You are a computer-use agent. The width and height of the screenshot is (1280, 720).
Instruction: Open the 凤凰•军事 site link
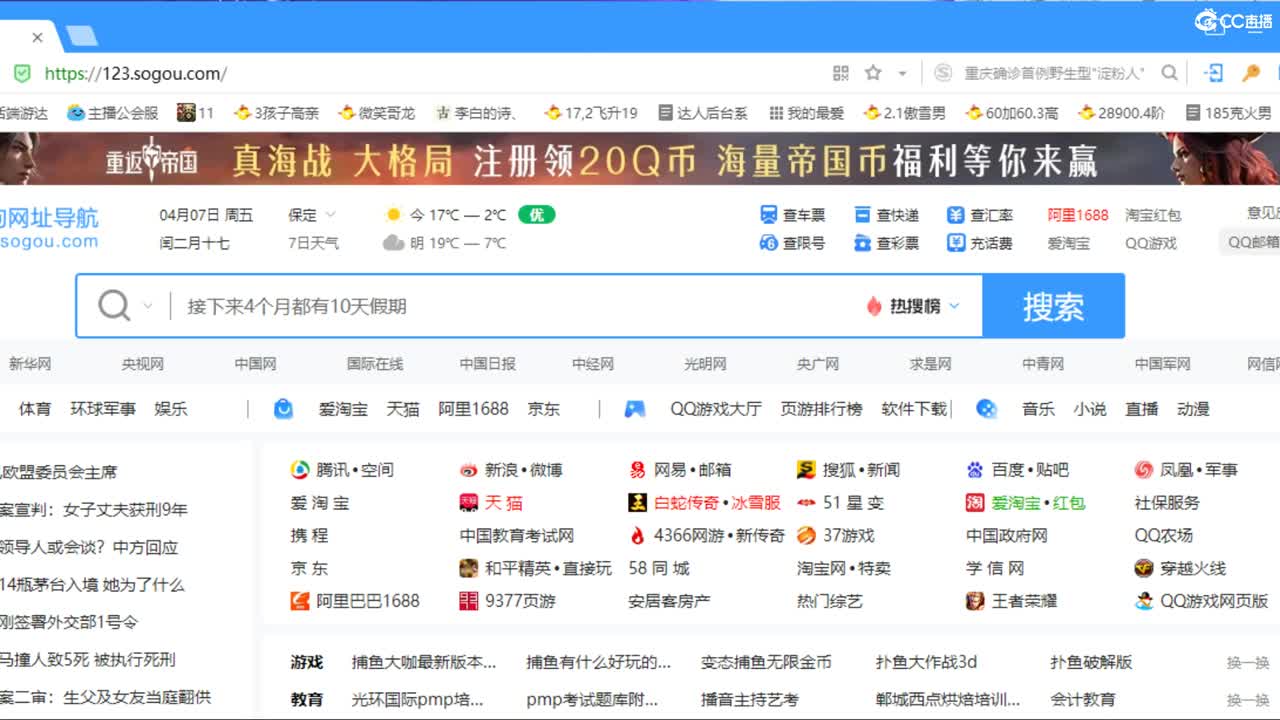1186,470
